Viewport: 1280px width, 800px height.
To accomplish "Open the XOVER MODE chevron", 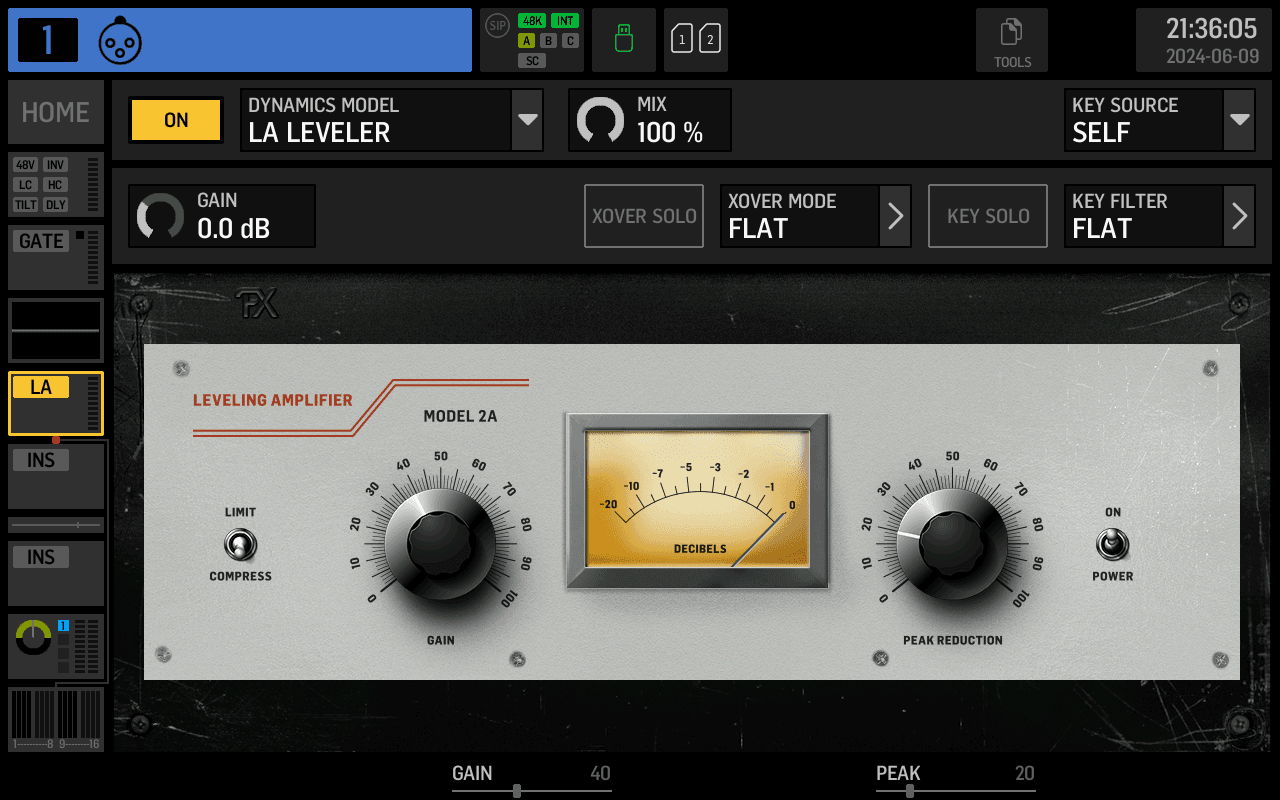I will tap(895, 216).
